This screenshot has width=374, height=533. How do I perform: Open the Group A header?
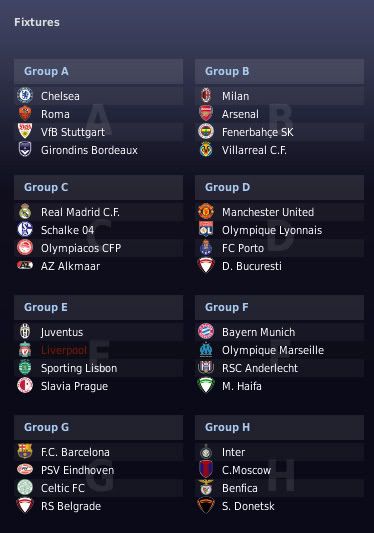coord(99,71)
